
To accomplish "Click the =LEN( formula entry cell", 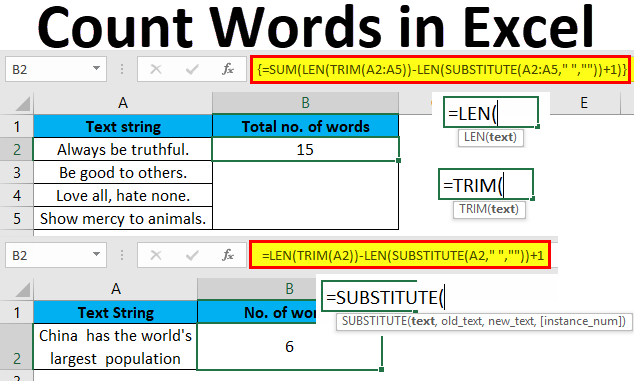I will point(491,113).
